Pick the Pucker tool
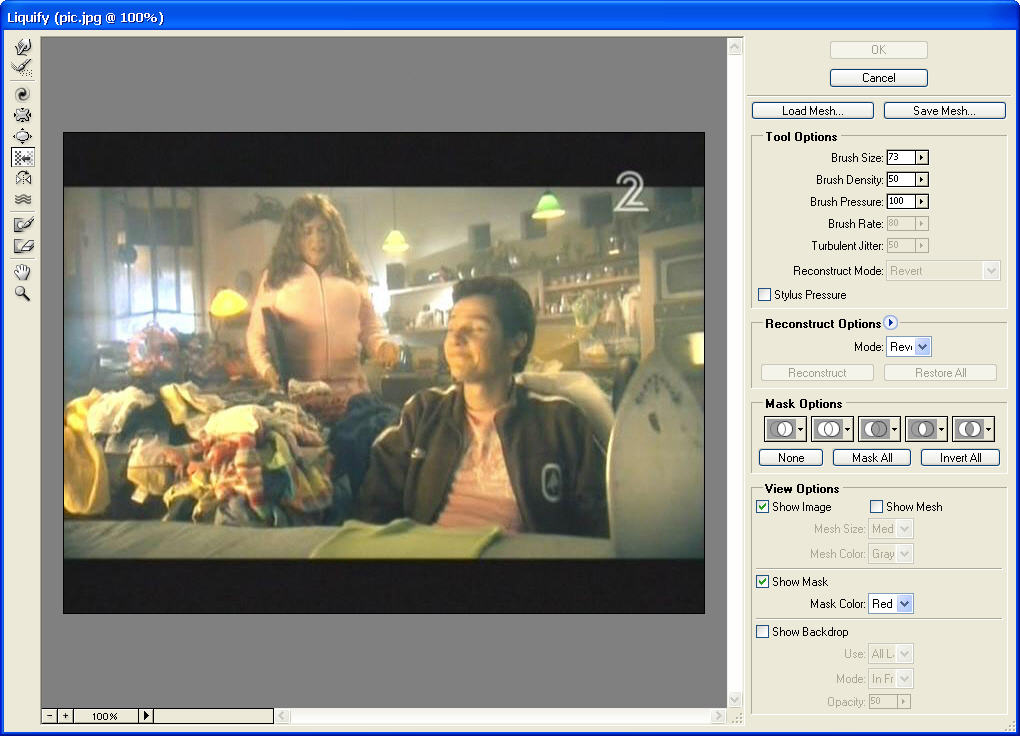Image resolution: width=1020 pixels, height=736 pixels. coord(22,115)
